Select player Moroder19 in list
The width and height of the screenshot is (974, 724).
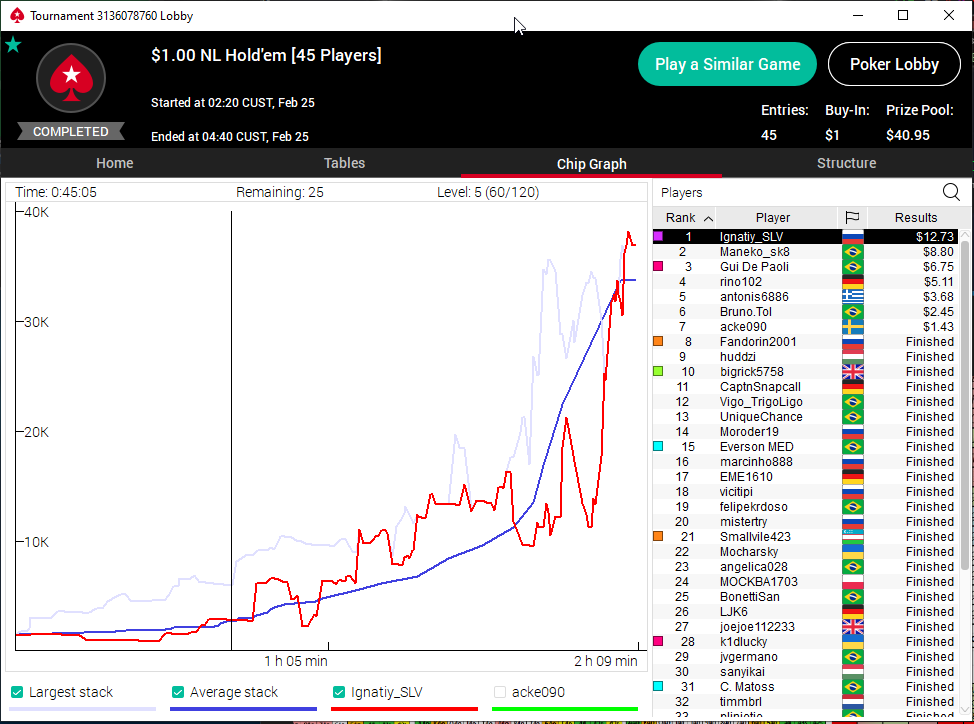click(x=805, y=432)
